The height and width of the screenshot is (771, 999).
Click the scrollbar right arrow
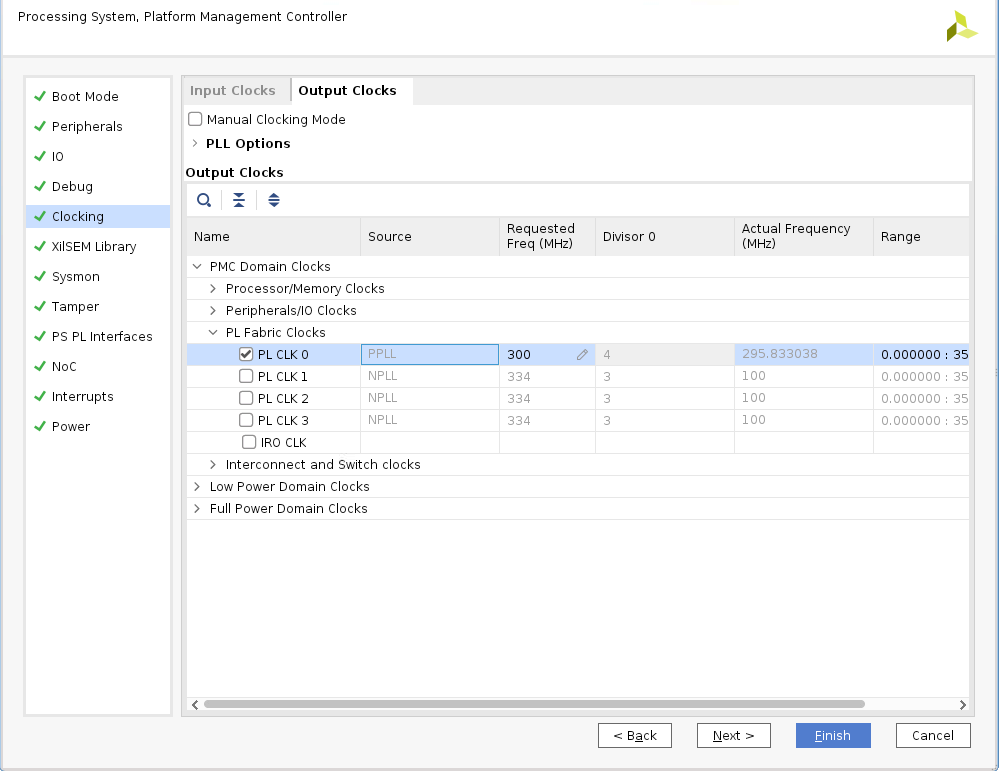[x=963, y=704]
